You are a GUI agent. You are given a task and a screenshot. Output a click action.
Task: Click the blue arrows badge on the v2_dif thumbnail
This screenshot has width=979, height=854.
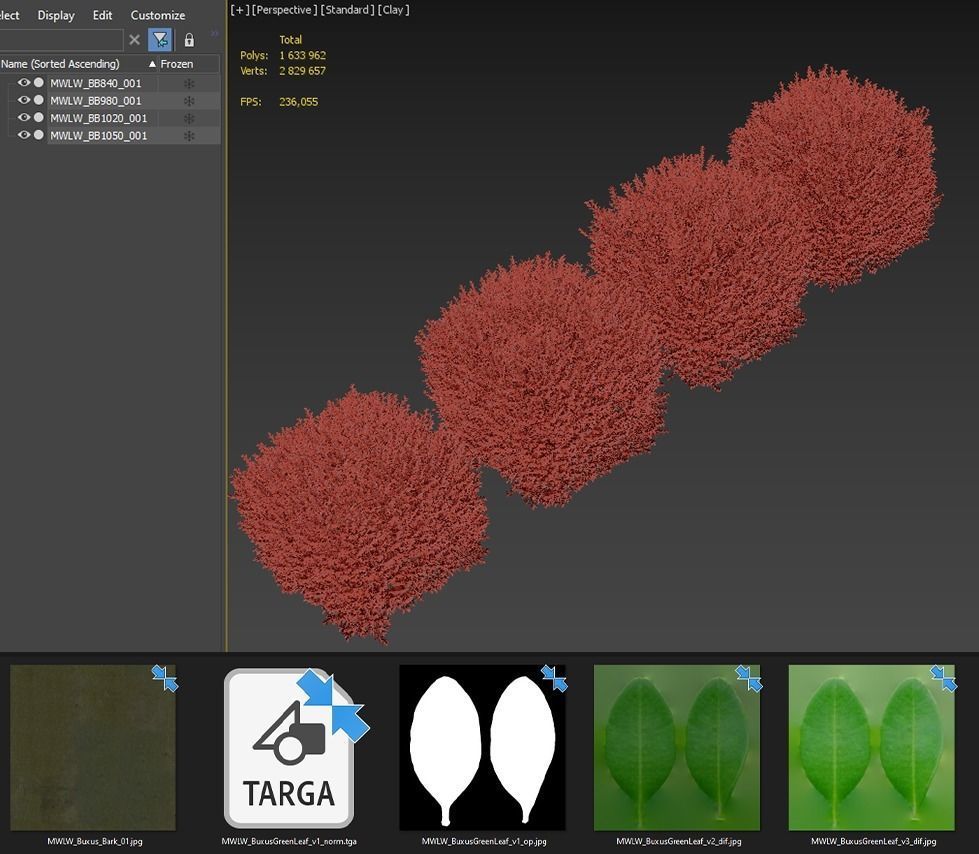[749, 679]
